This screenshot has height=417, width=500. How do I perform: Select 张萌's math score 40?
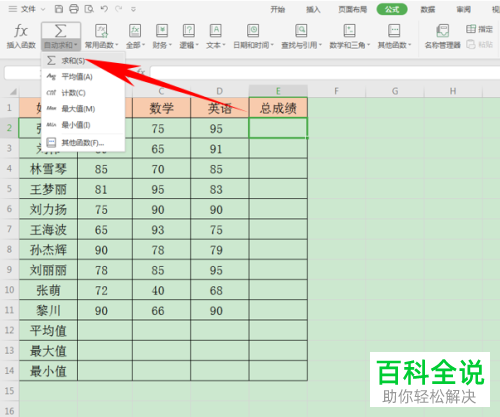tap(161, 290)
